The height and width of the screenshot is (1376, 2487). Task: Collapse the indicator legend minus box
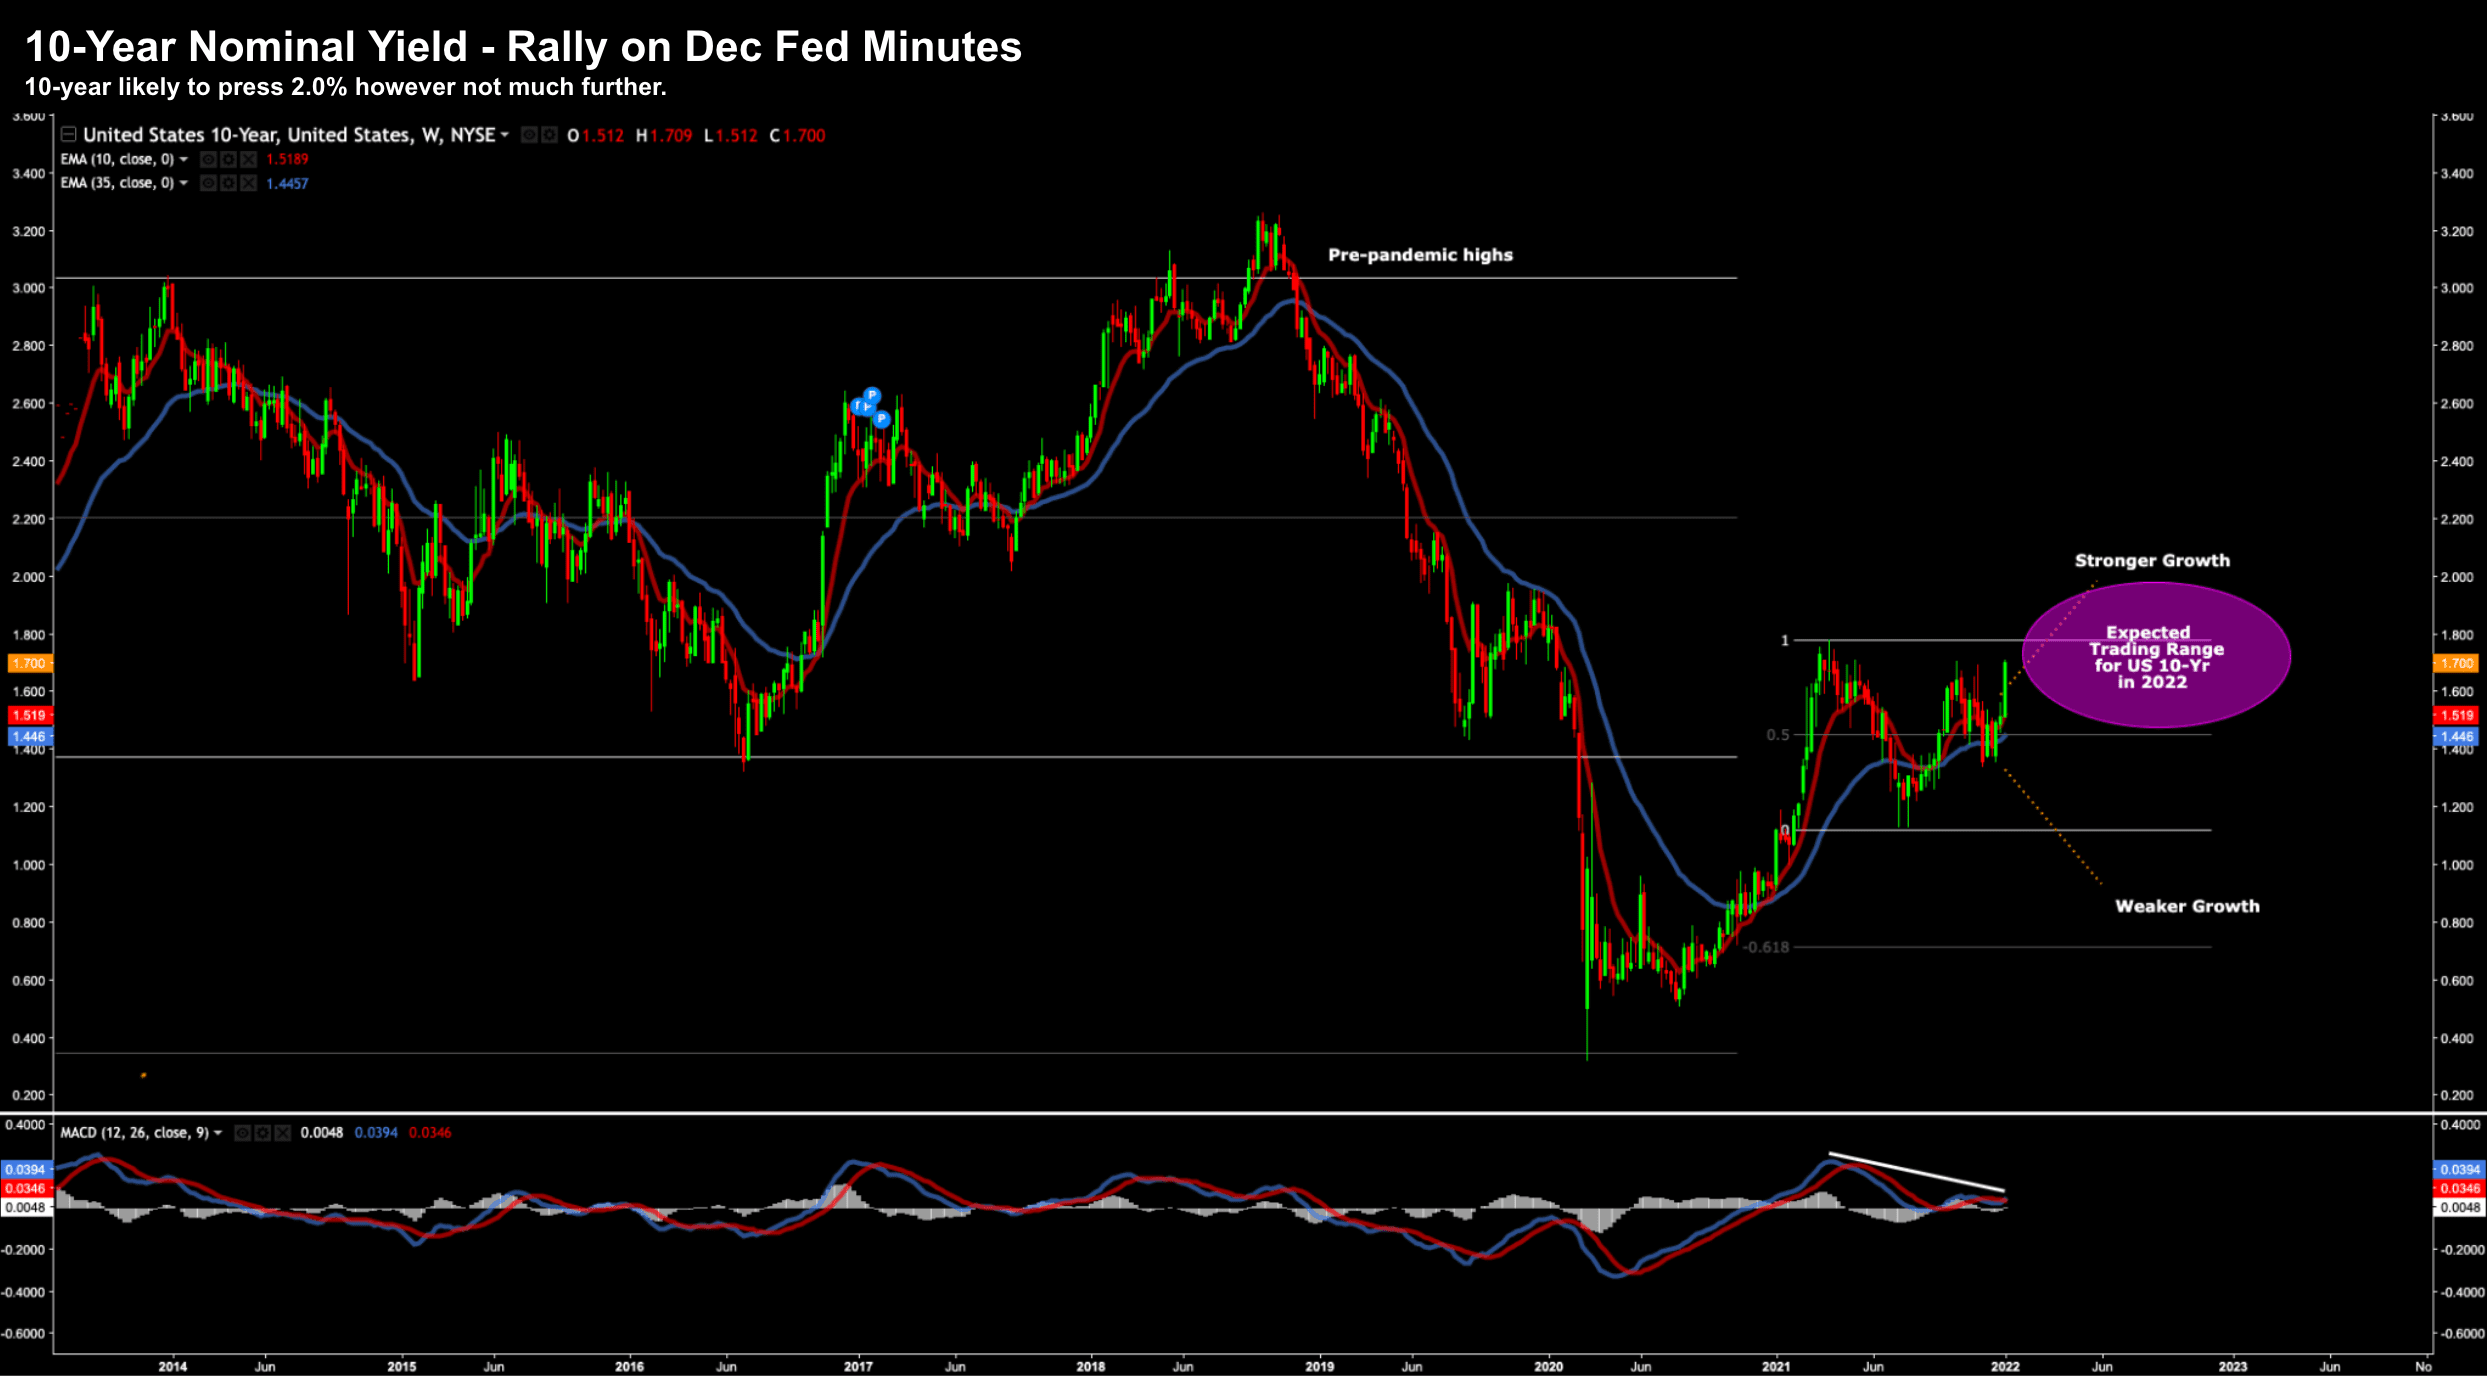tap(68, 134)
